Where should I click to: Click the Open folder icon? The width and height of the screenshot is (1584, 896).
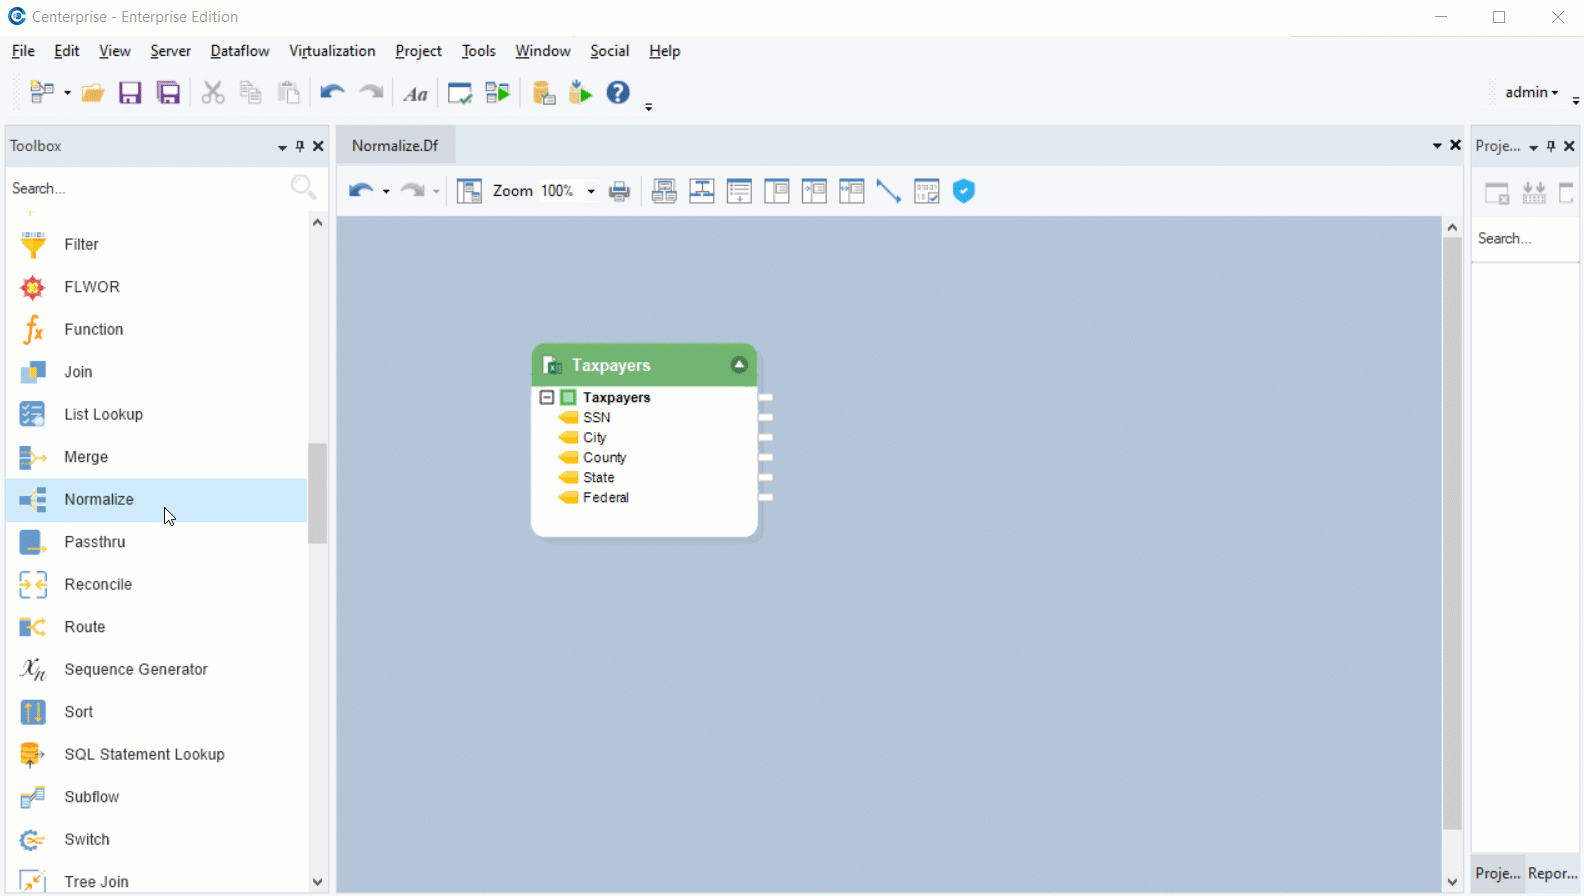[92, 93]
